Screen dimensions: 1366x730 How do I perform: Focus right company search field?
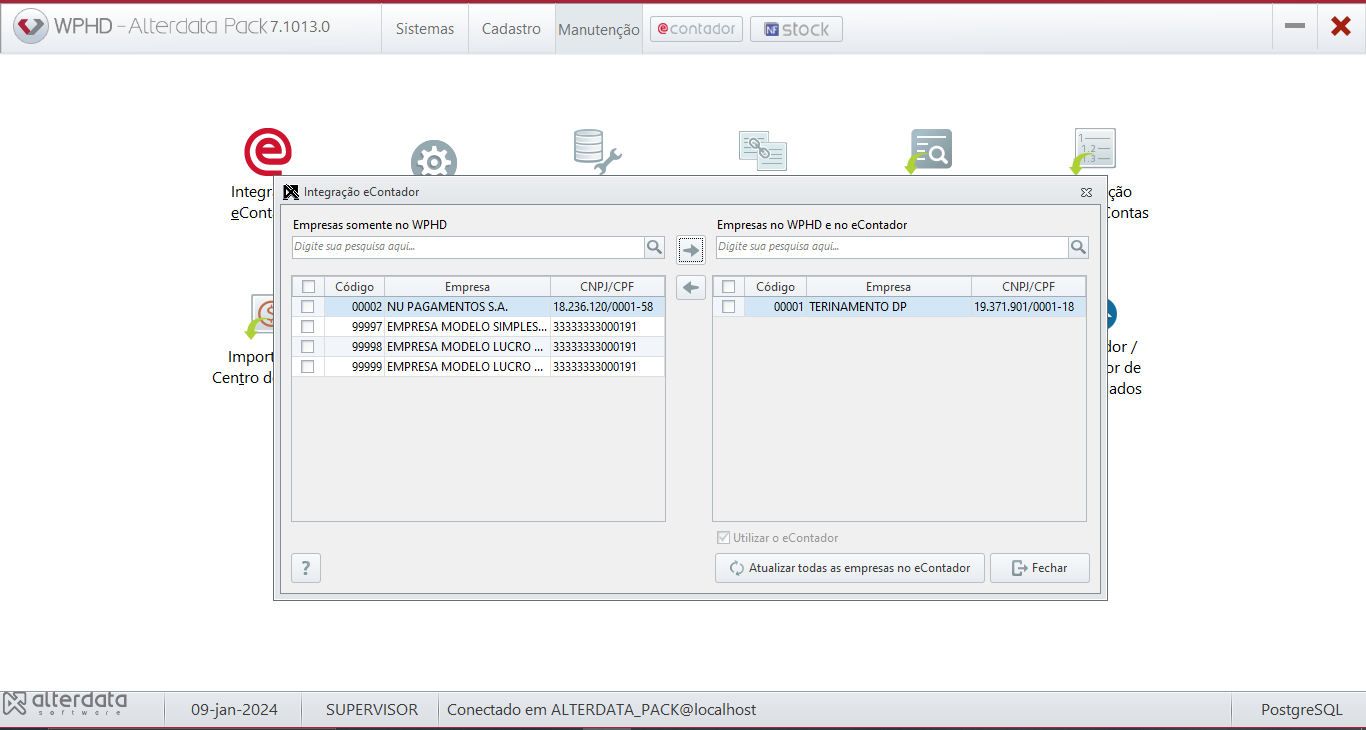coord(892,247)
